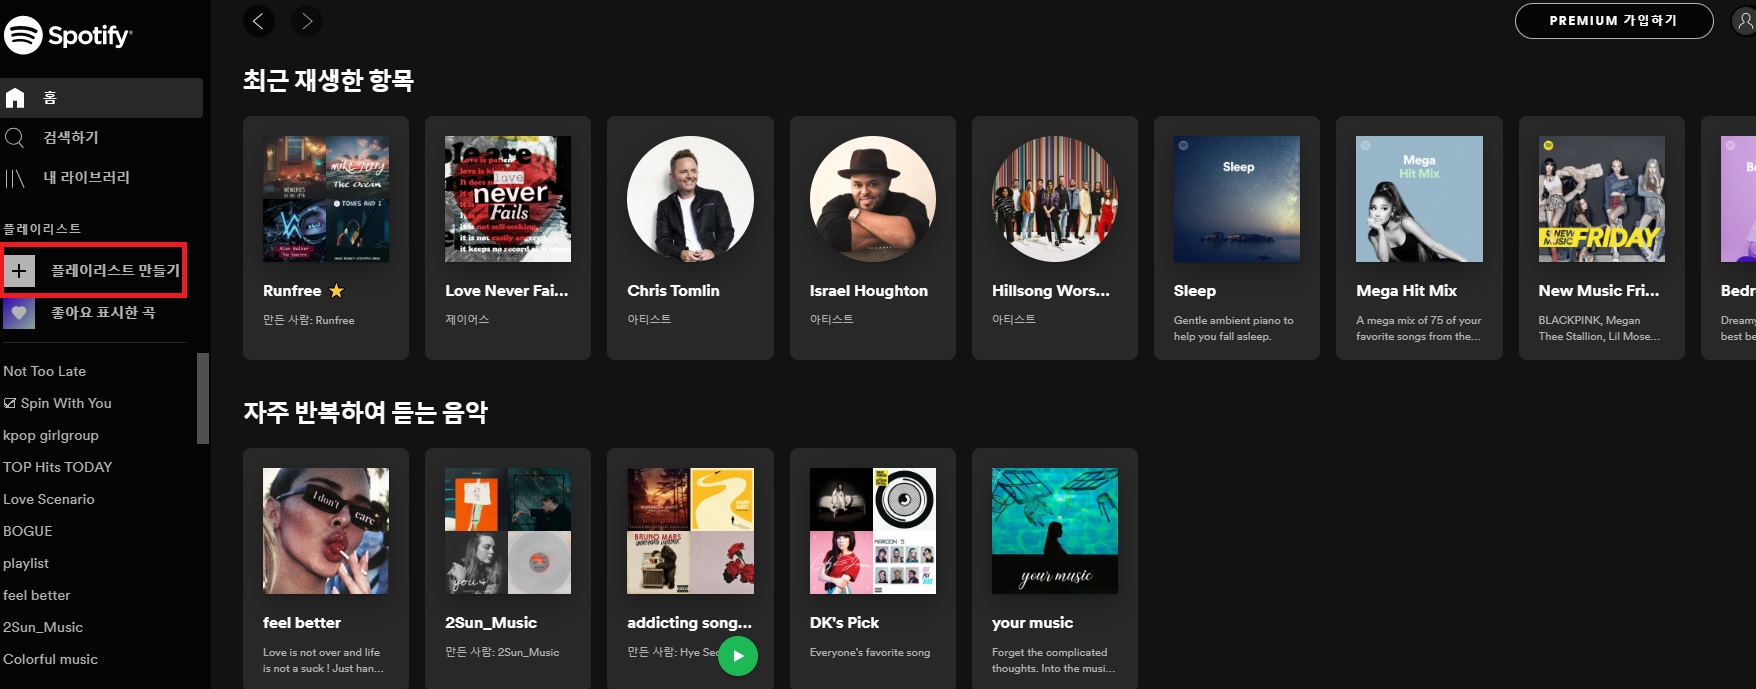
Task: Click the Mega Hit Mix title
Action: [1406, 291]
